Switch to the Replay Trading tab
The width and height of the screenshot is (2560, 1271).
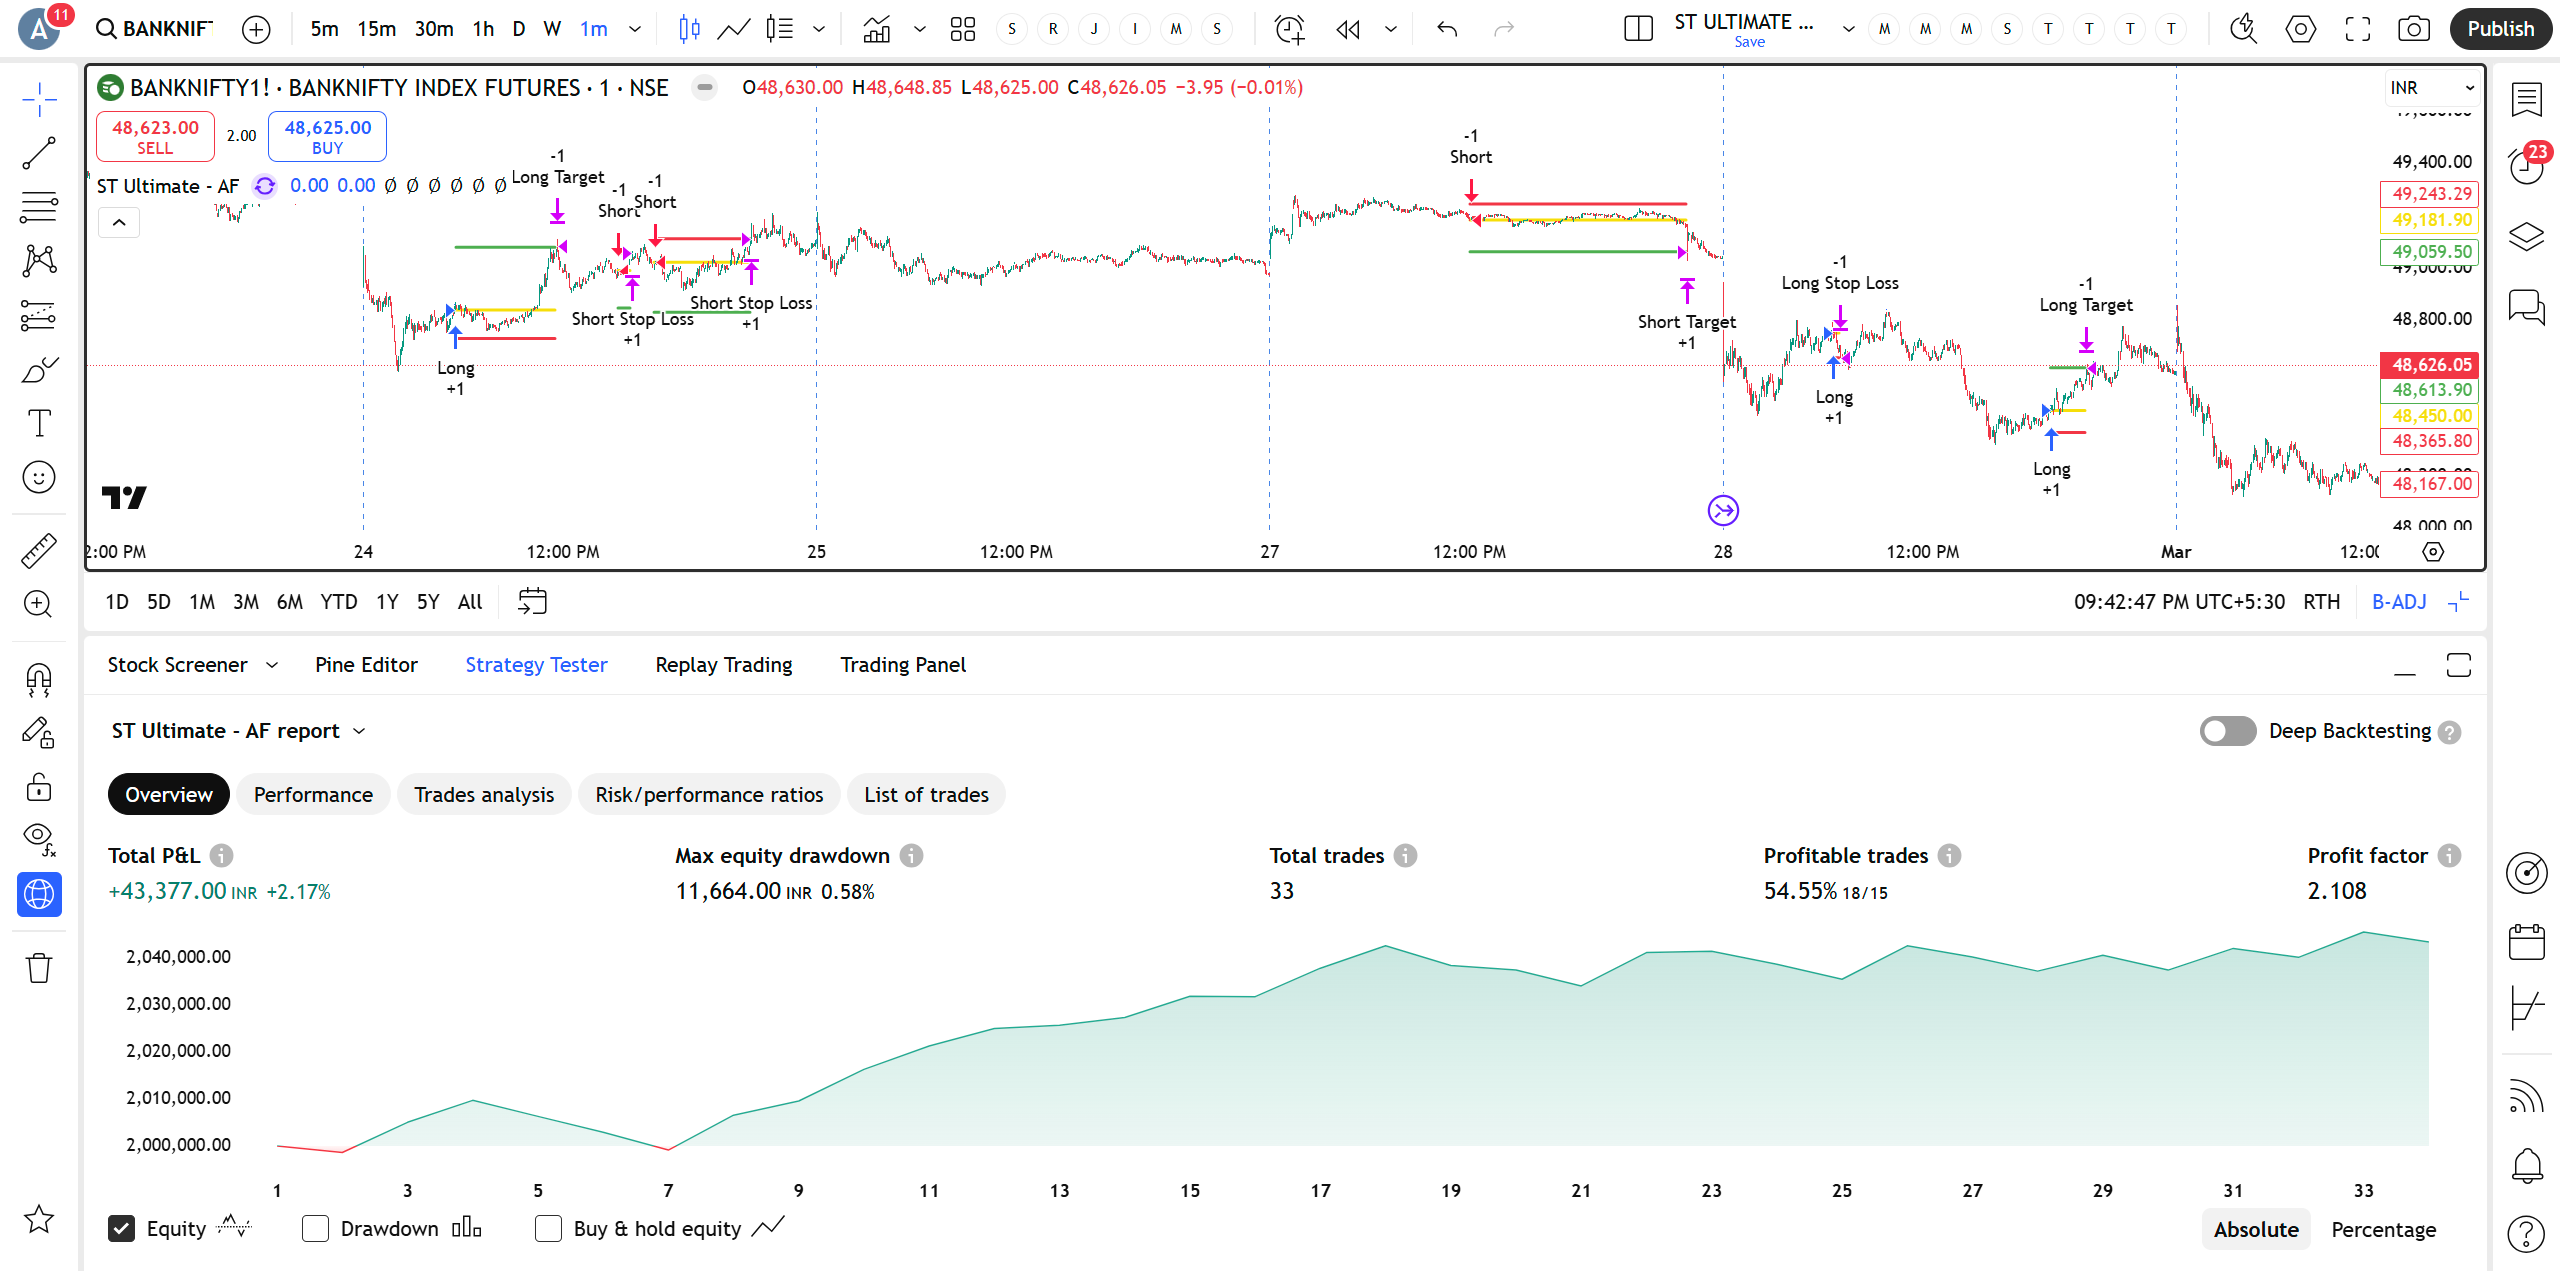click(724, 665)
